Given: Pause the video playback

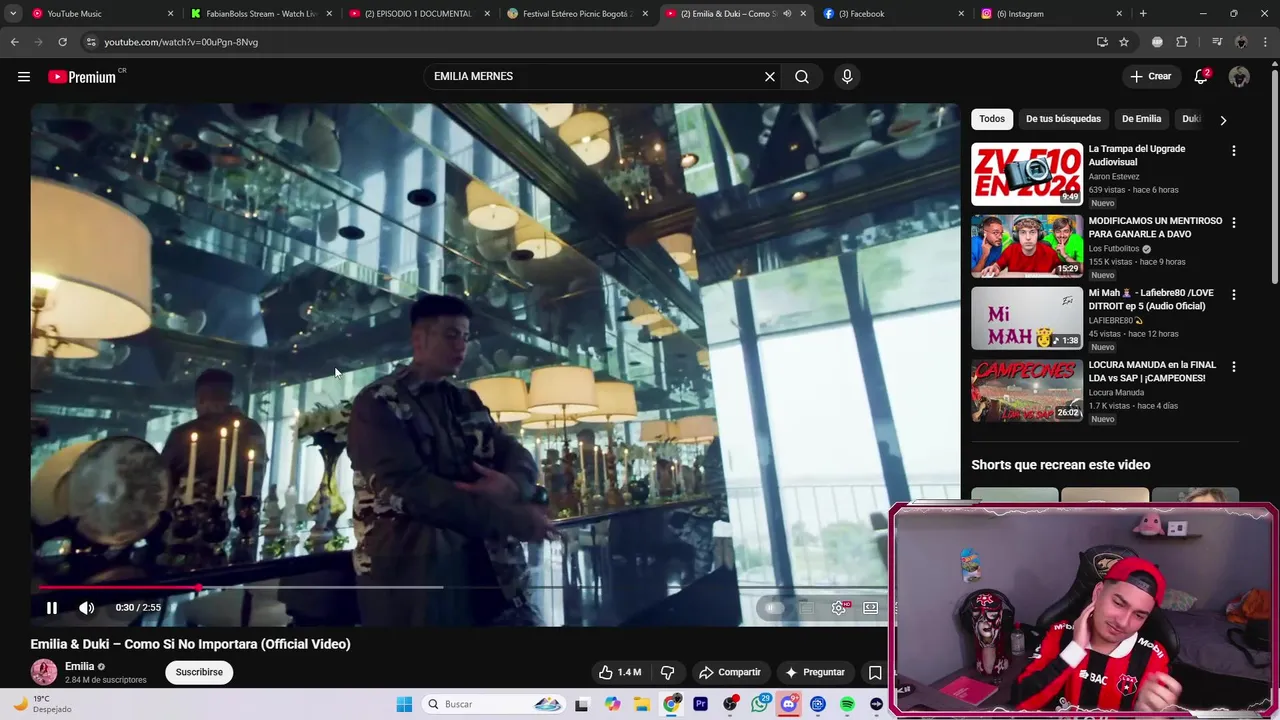Looking at the screenshot, I should point(52,607).
